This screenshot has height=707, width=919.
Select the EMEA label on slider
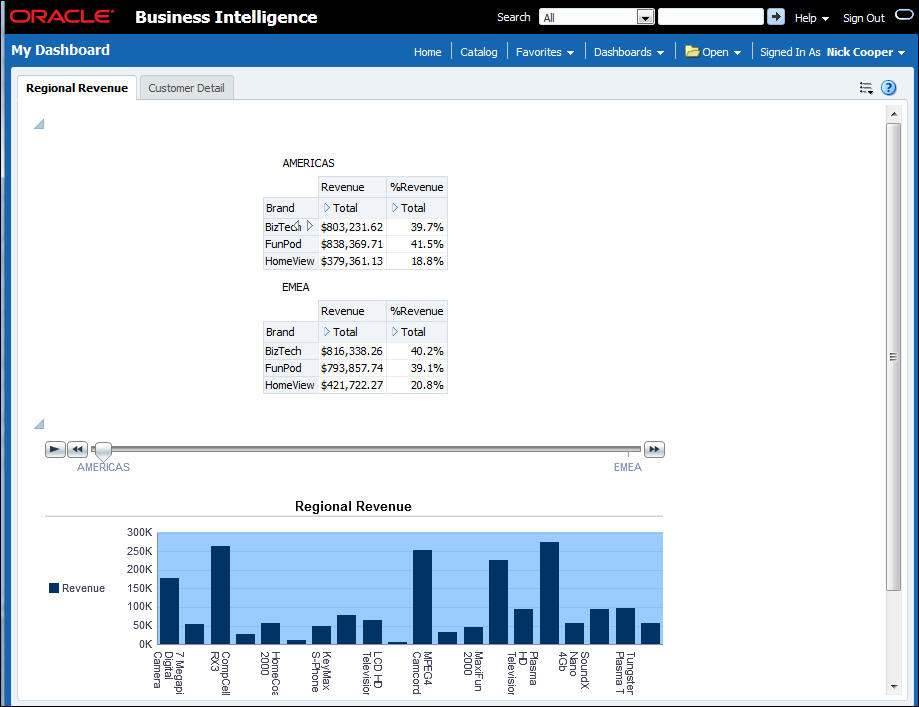pyautogui.click(x=627, y=467)
